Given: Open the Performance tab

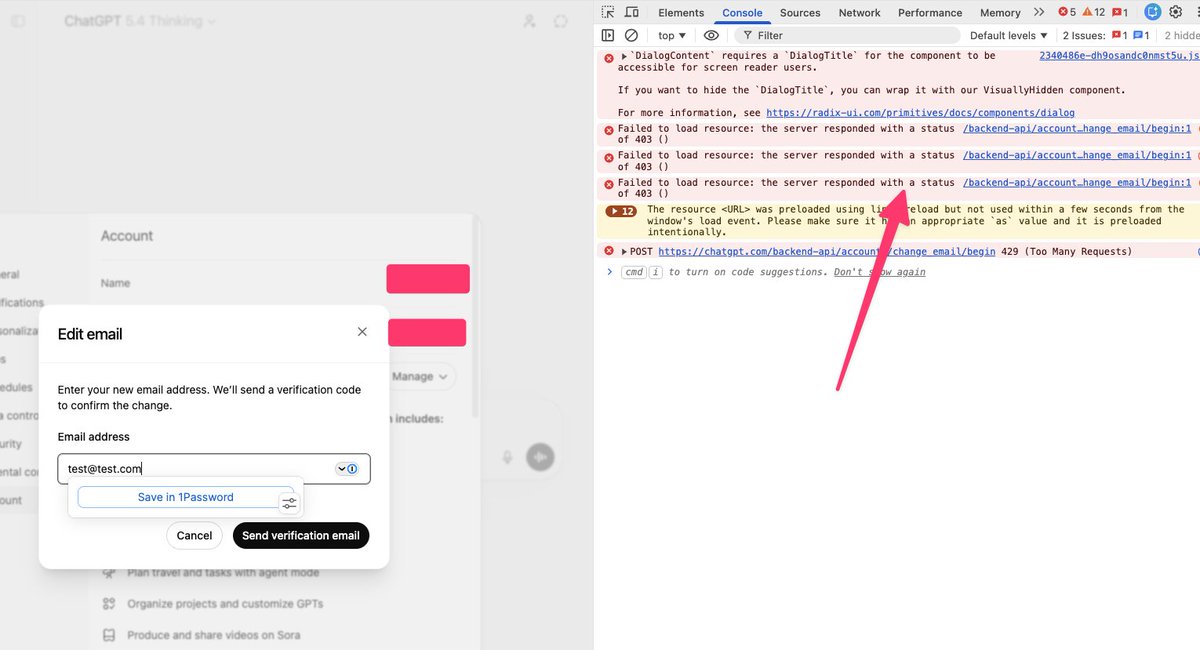Looking at the screenshot, I should click(x=930, y=12).
